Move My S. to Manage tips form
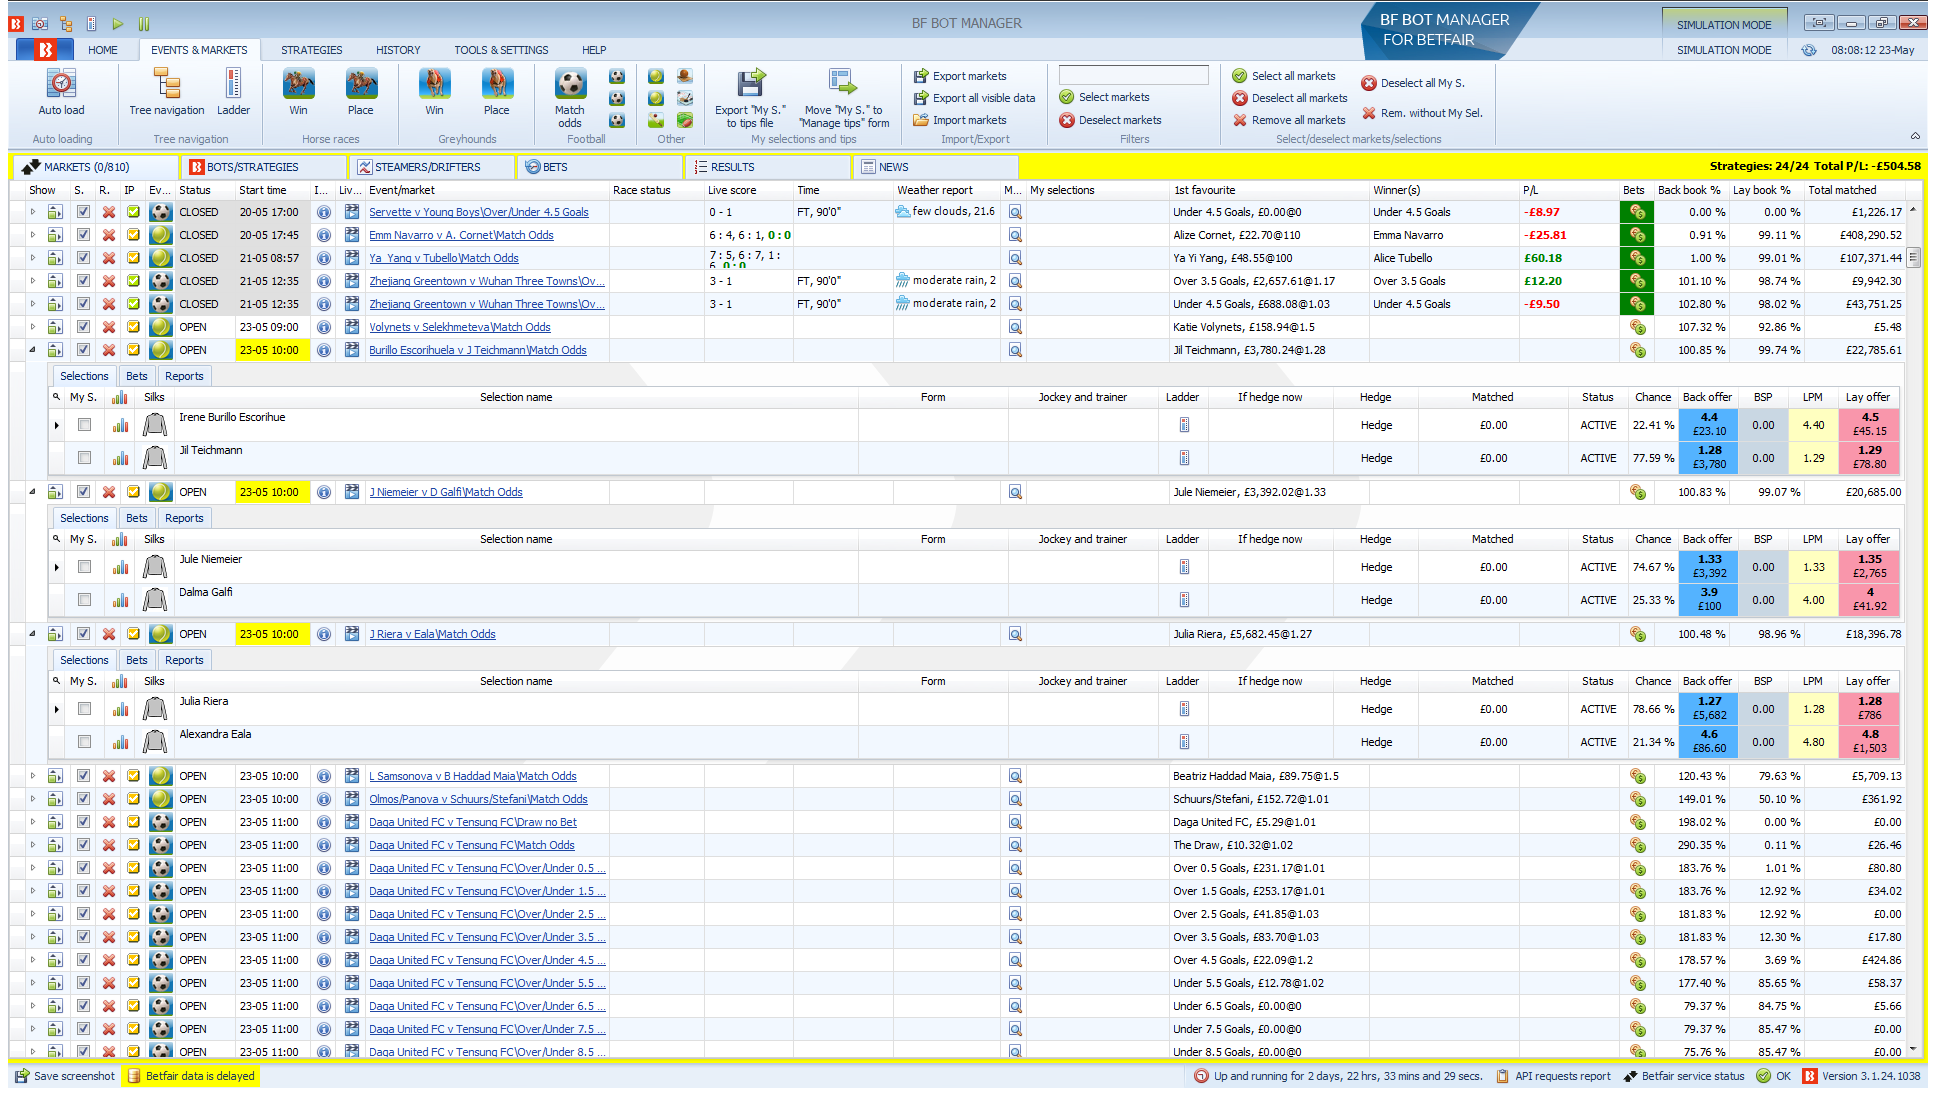The height and width of the screenshot is (1096, 1936). click(x=844, y=97)
